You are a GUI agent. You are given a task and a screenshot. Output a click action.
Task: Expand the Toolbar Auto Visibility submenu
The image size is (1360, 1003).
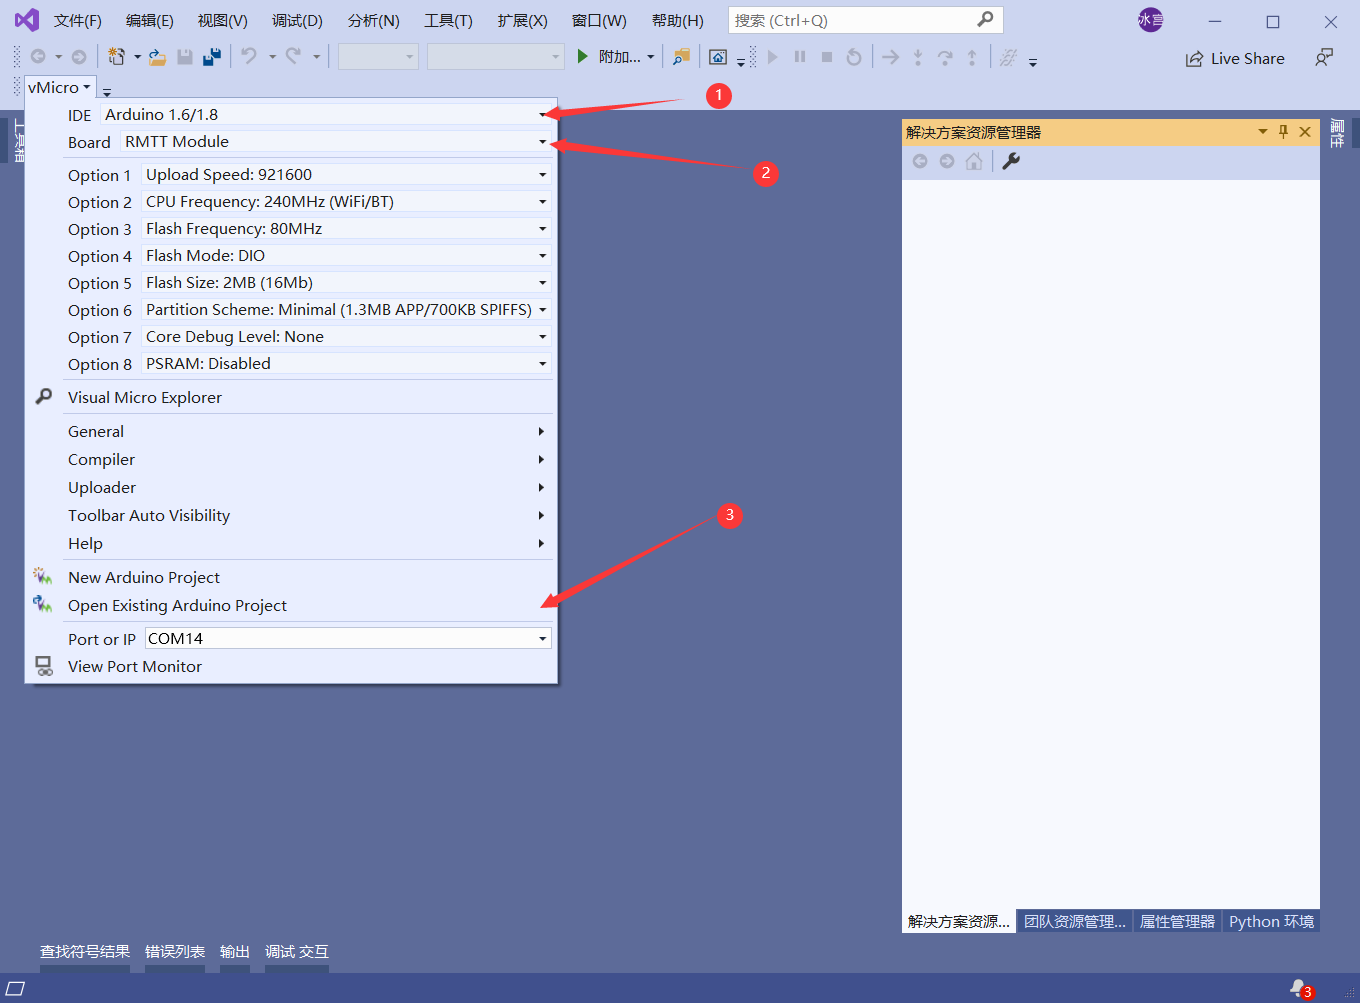coord(307,515)
